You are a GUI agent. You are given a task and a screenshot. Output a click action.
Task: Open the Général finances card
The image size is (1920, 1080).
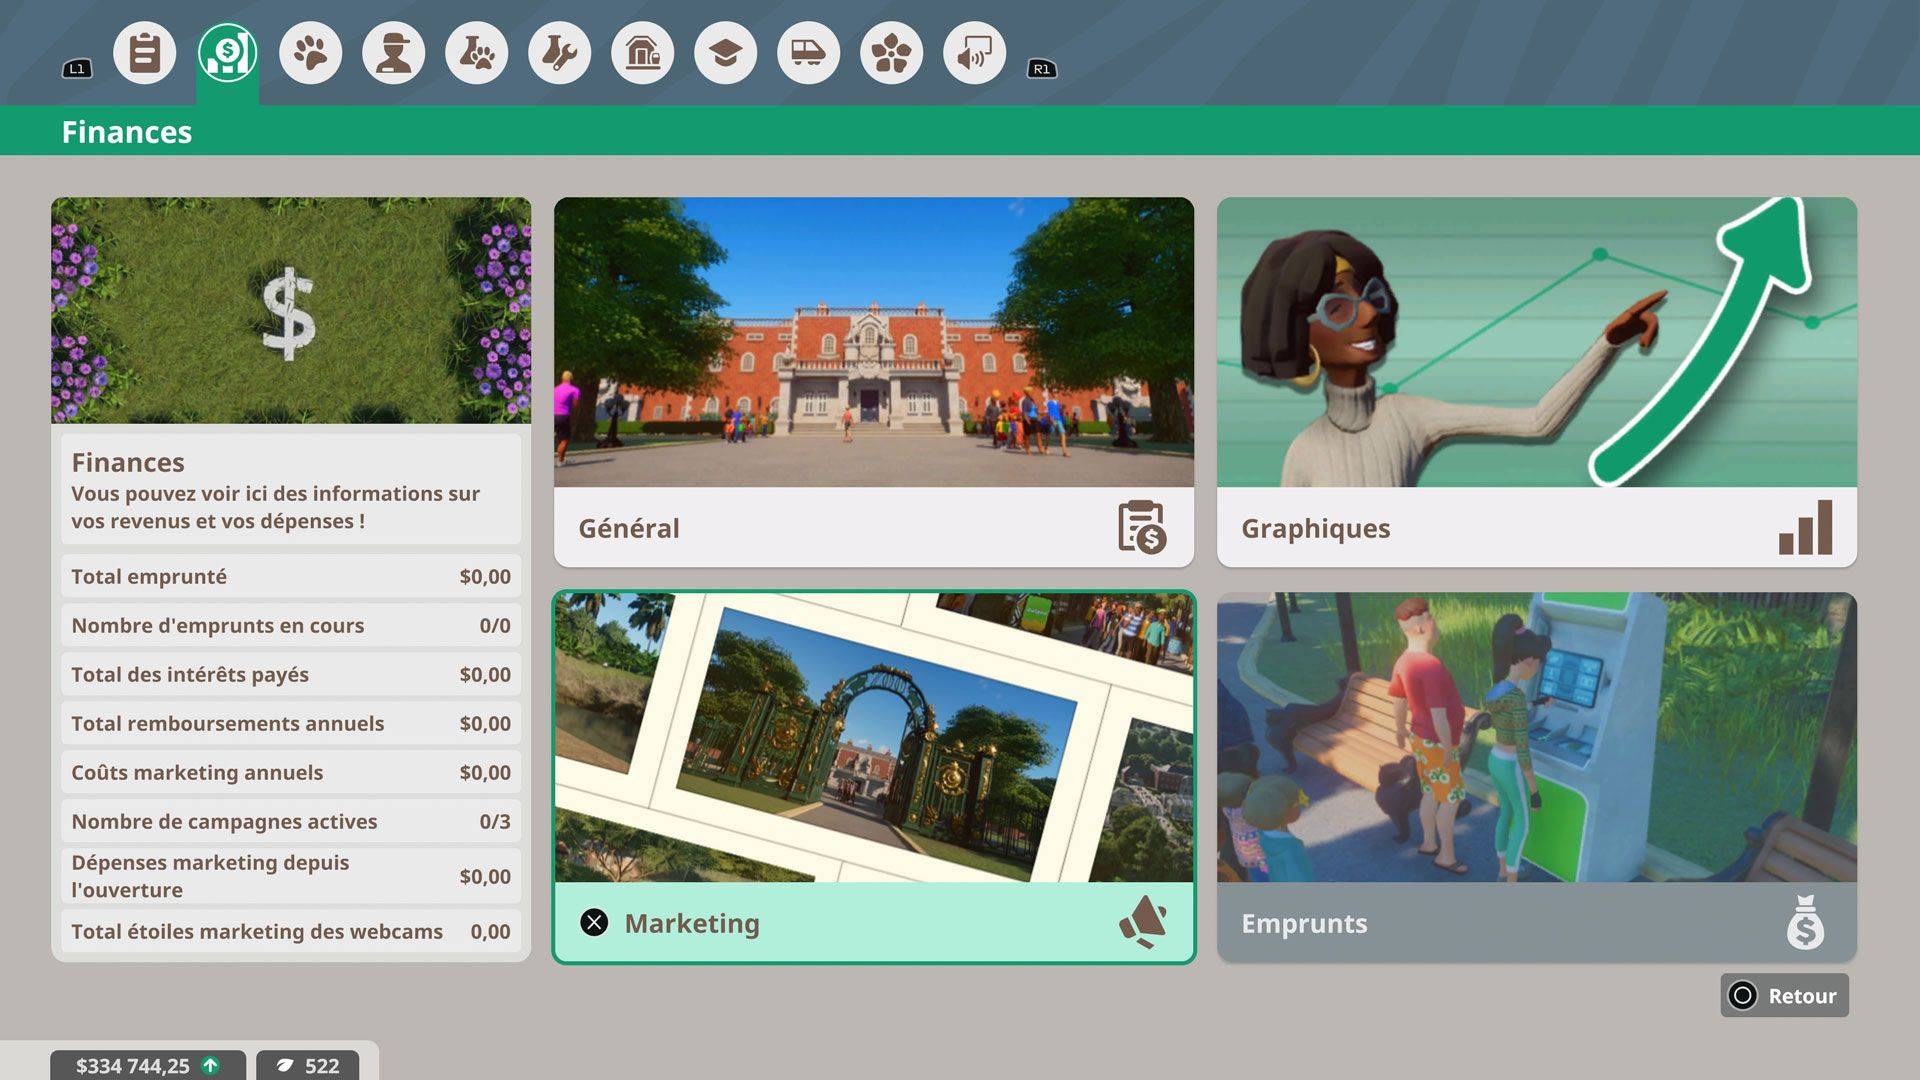[874, 382]
